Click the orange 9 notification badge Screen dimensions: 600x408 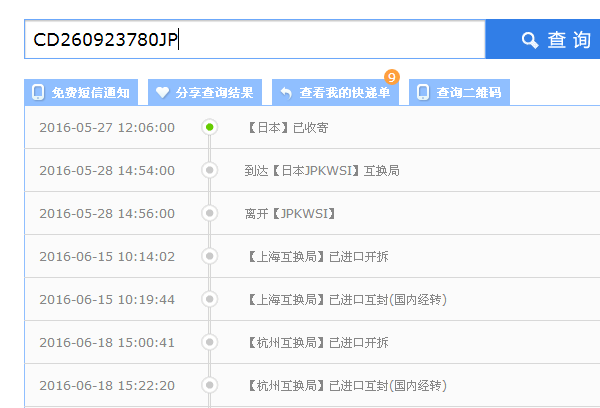click(391, 77)
